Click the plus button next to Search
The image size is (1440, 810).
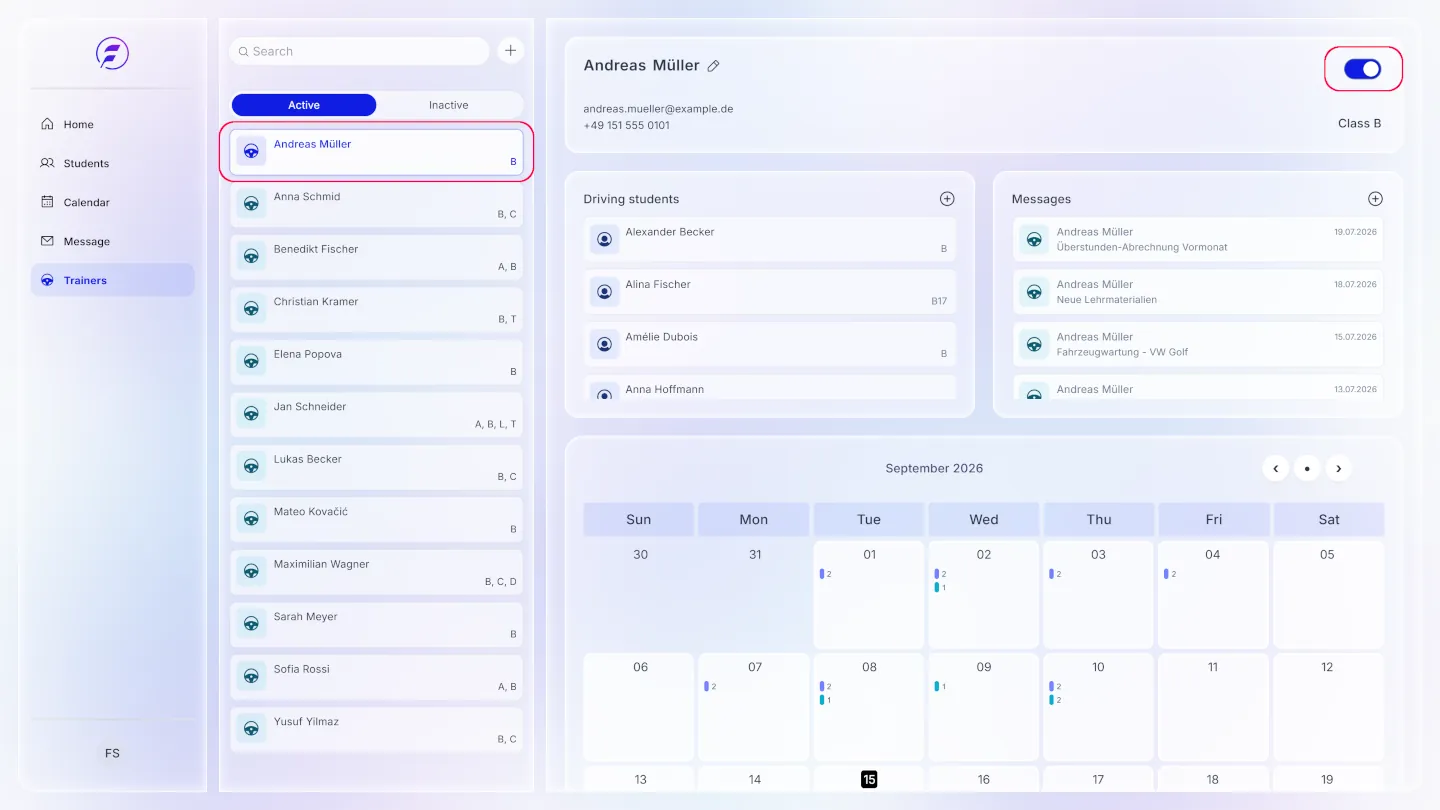click(510, 51)
